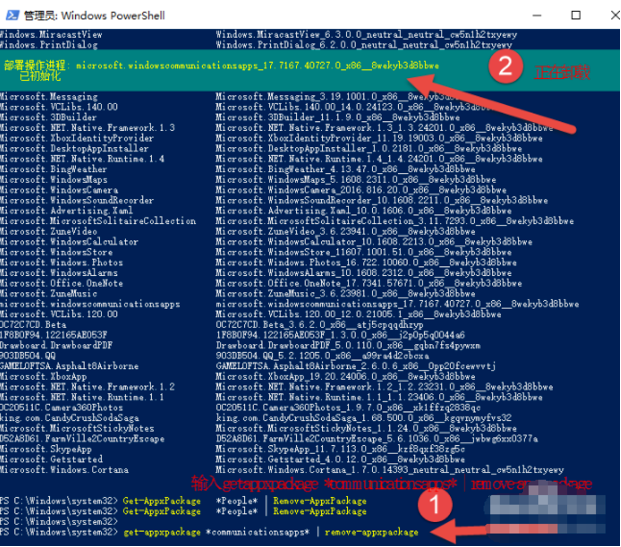
Task: Click the Microsoft.SkypeApp package name
Action: click(42, 450)
